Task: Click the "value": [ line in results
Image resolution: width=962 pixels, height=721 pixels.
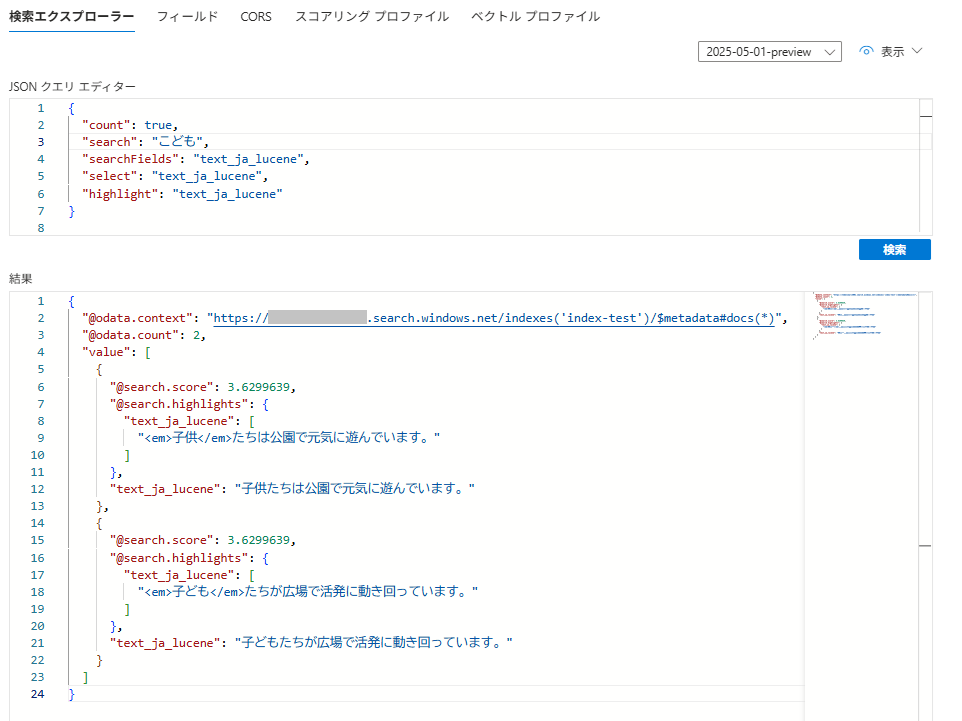Action: [117, 352]
